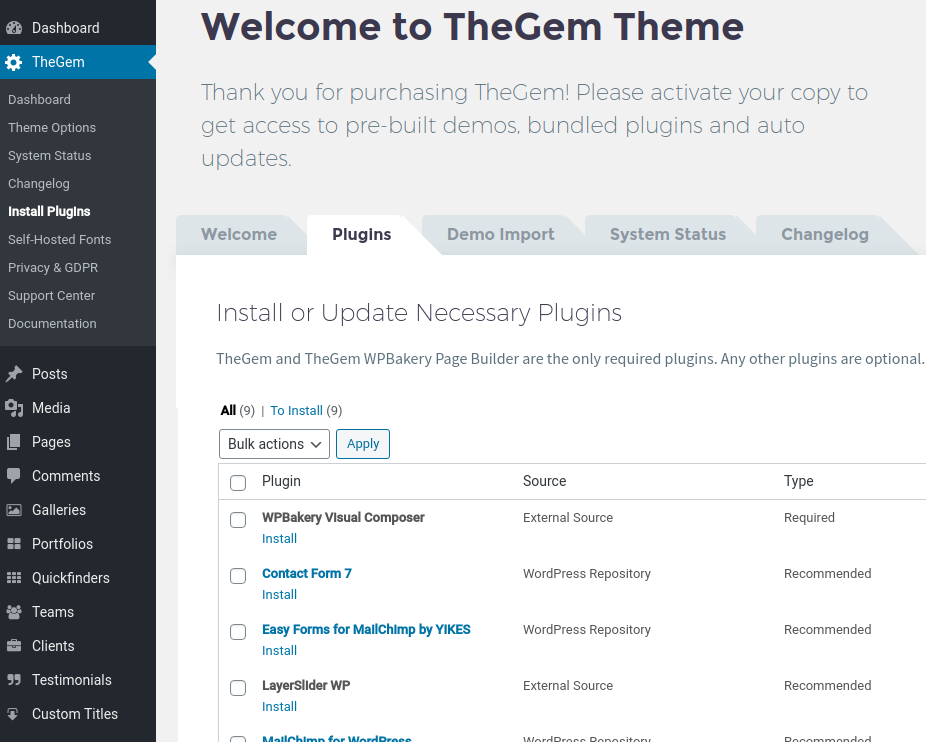The height and width of the screenshot is (742, 926).
Task: Check the WPBakery Visual Composer checkbox
Action: point(238,520)
